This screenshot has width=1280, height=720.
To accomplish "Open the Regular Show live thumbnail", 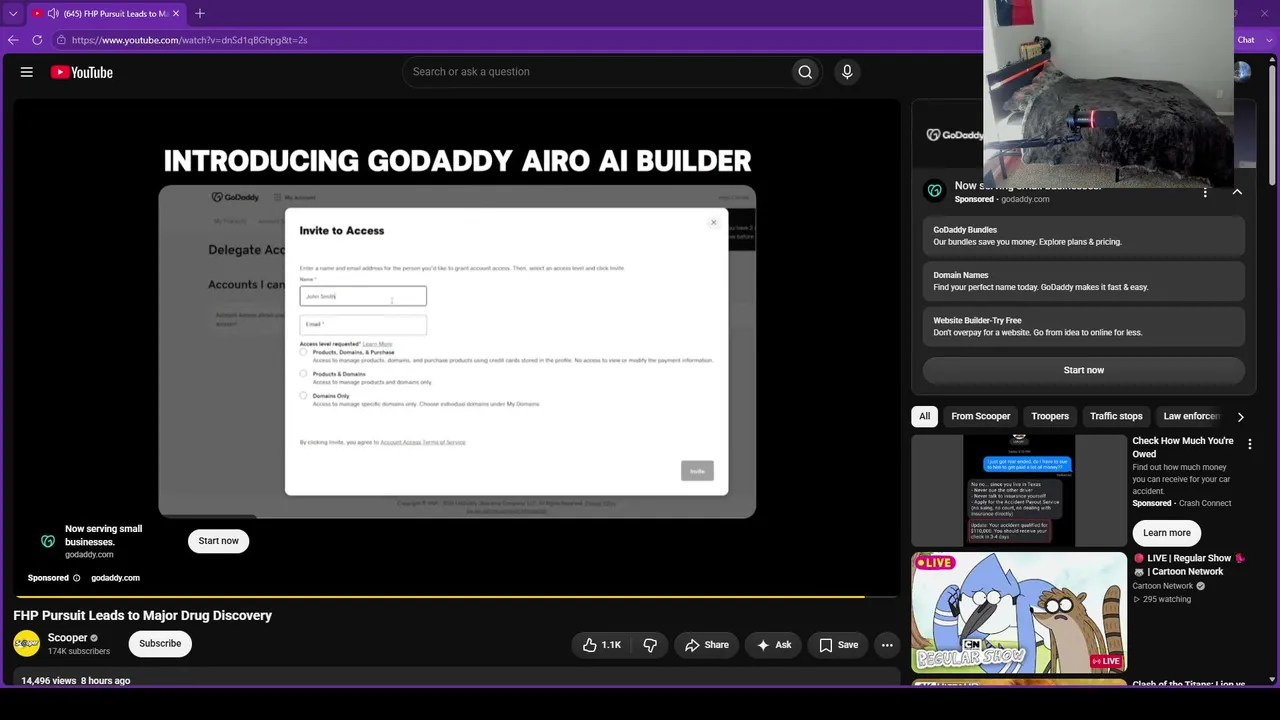I will 1018,612.
